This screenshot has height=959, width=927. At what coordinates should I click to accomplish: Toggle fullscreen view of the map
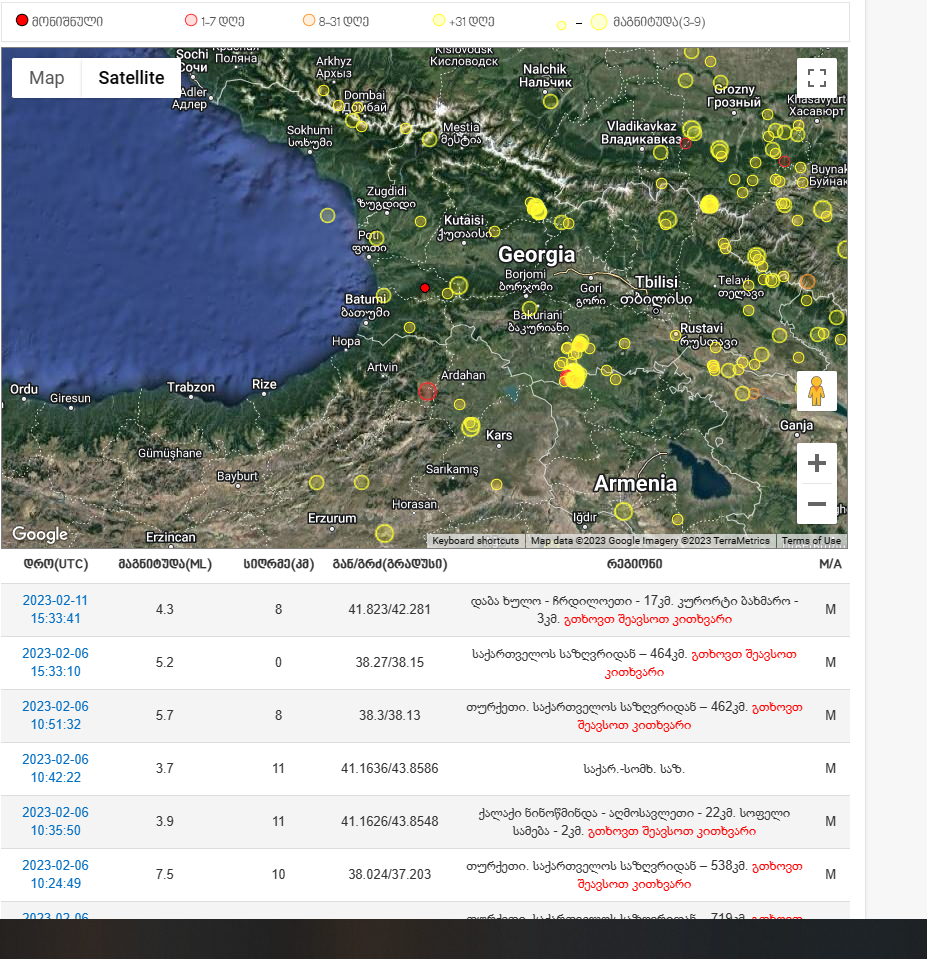coord(816,79)
